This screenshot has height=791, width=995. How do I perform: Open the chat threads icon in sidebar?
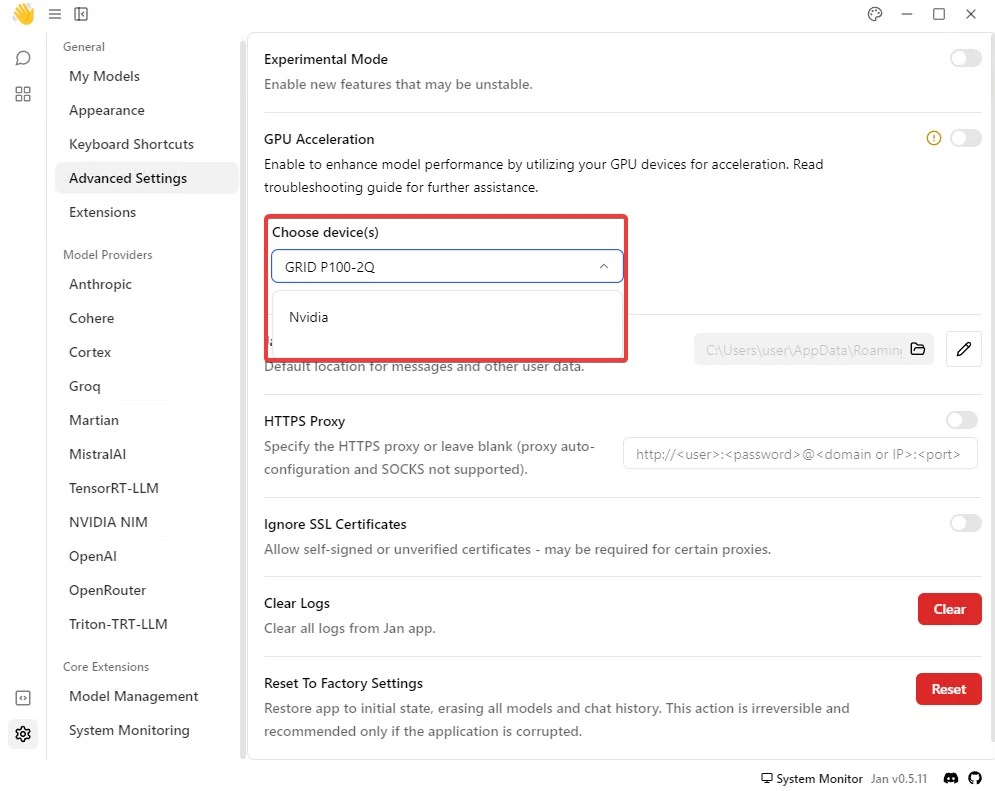tap(23, 59)
